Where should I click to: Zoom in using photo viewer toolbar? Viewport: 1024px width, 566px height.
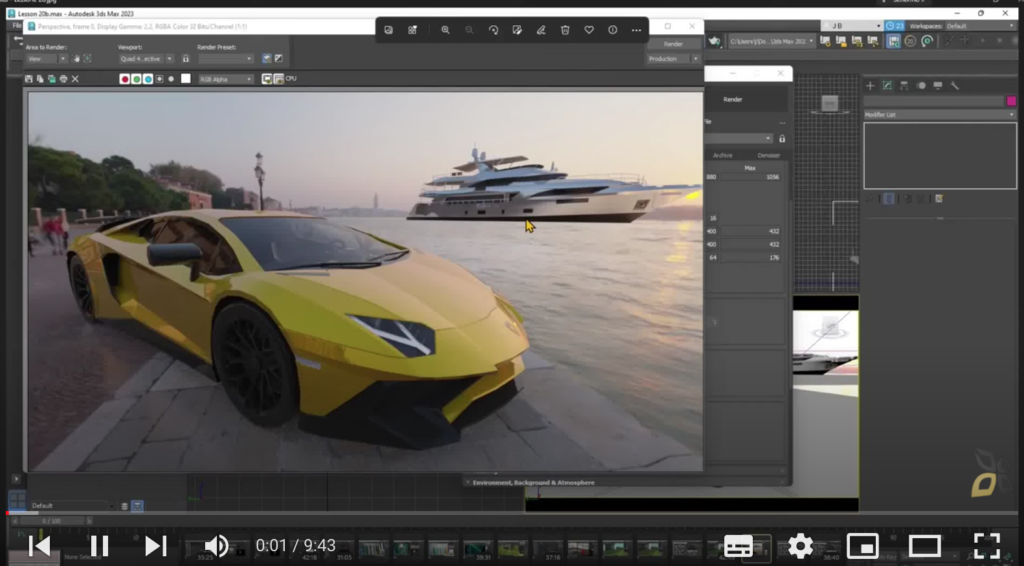445,30
